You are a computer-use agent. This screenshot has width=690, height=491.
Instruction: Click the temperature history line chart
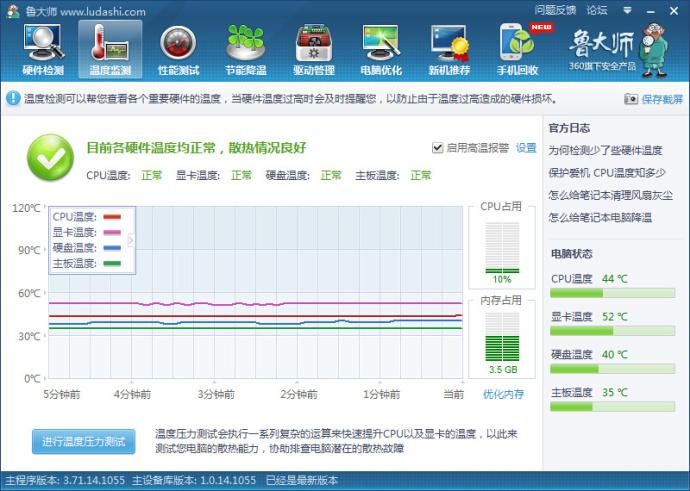255,292
